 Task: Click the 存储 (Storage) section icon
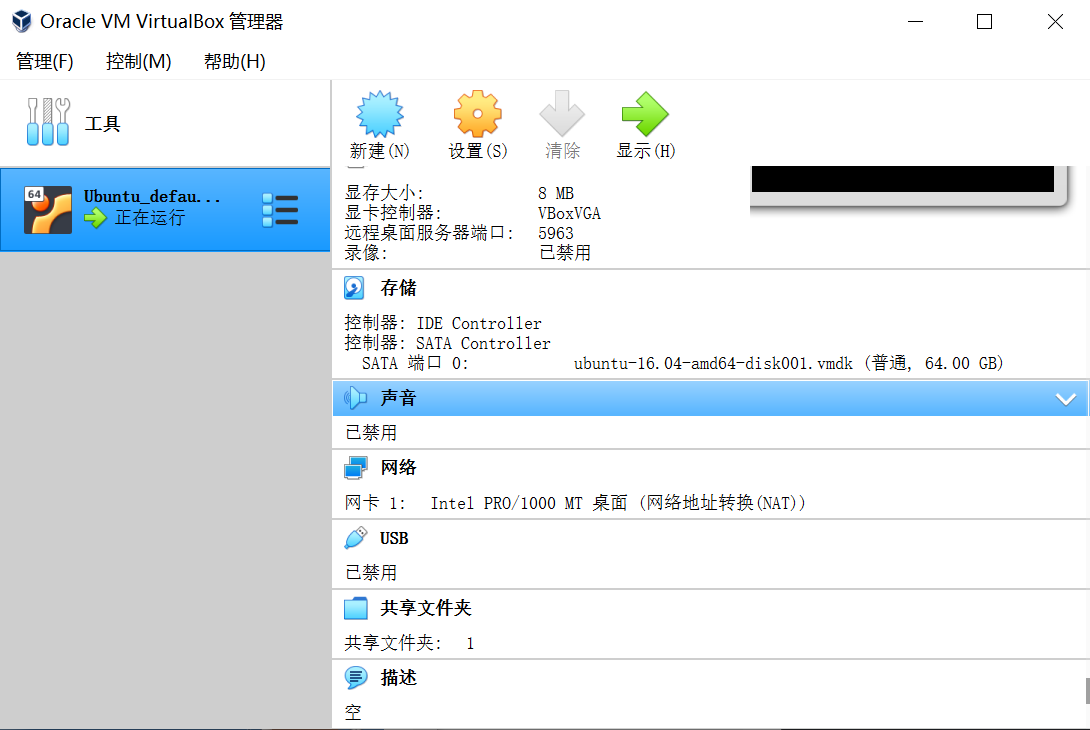pos(353,287)
